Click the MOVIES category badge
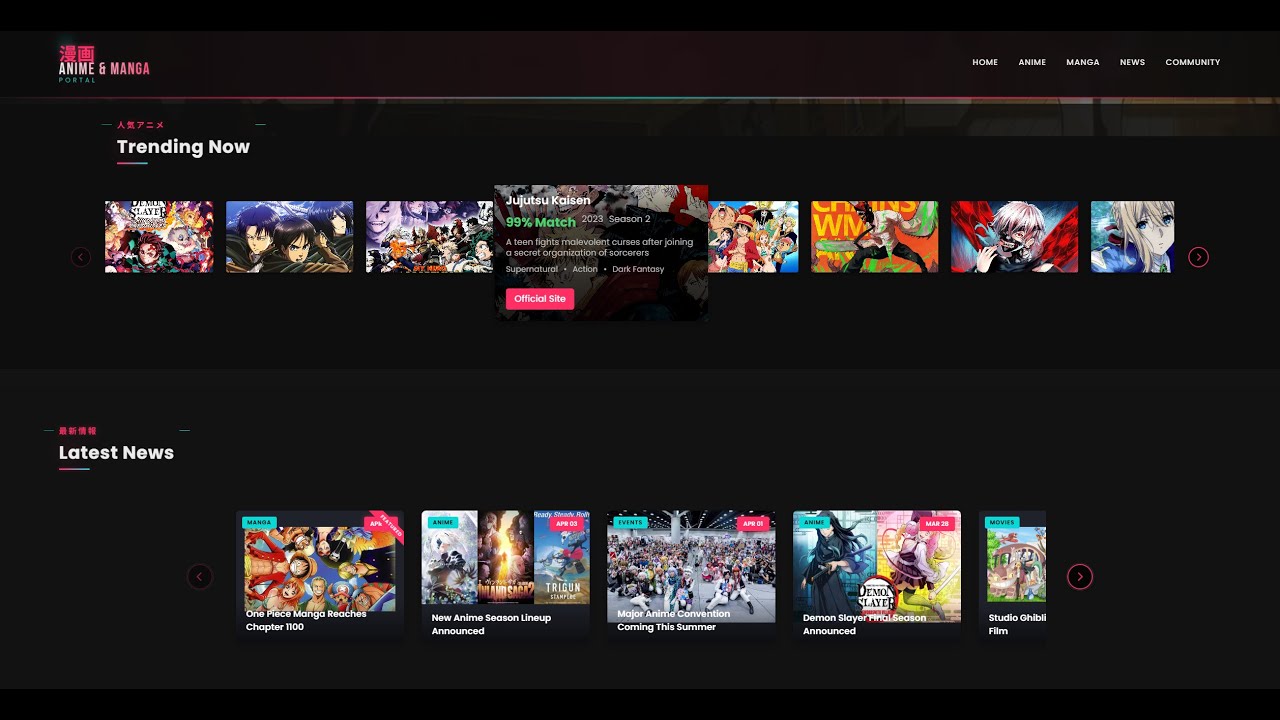Screen dimensions: 1280x720 (x=1001, y=522)
